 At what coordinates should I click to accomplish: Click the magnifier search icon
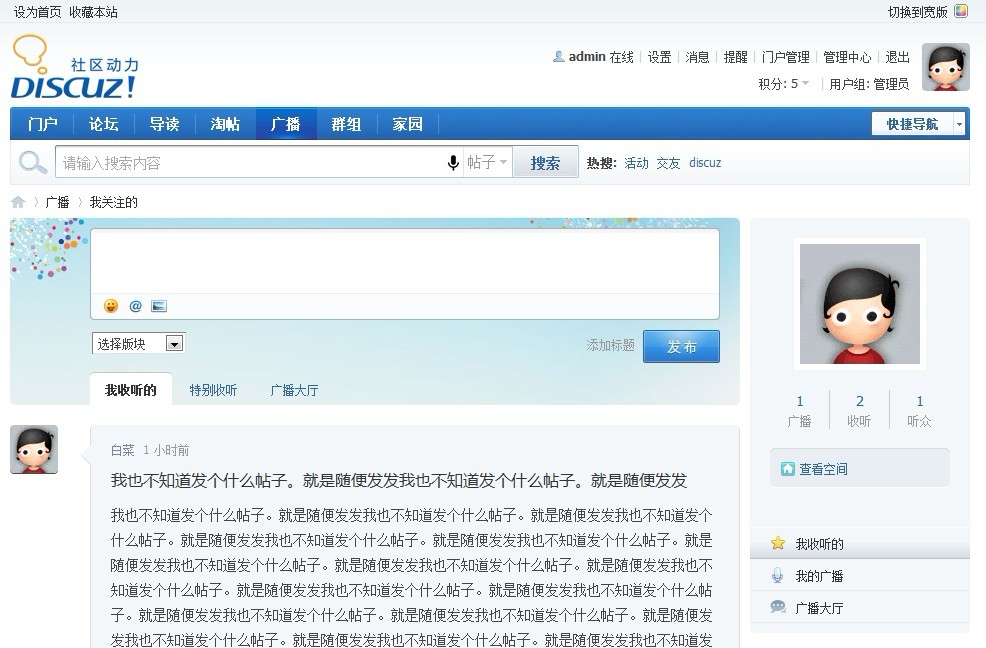coord(32,162)
